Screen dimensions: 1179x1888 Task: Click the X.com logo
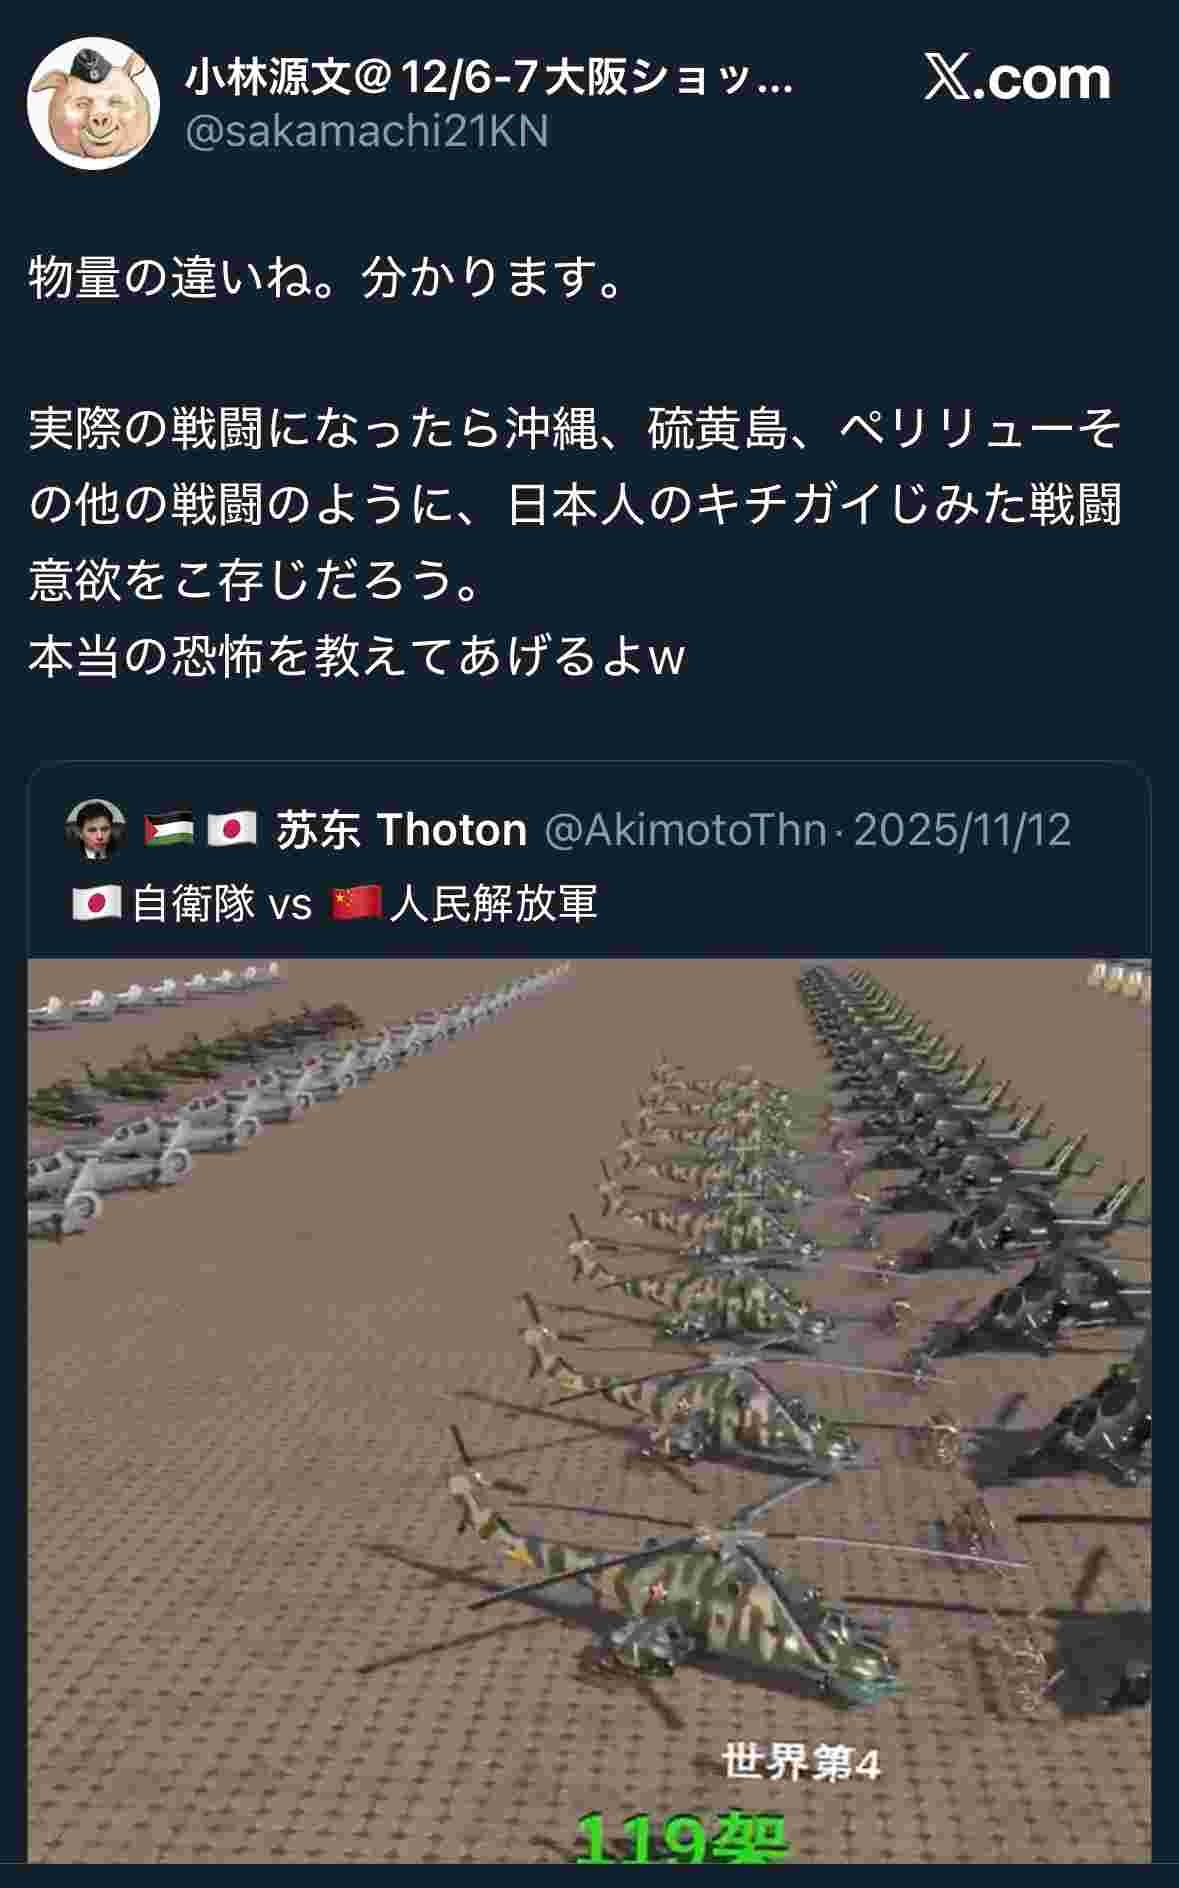coord(1017,78)
